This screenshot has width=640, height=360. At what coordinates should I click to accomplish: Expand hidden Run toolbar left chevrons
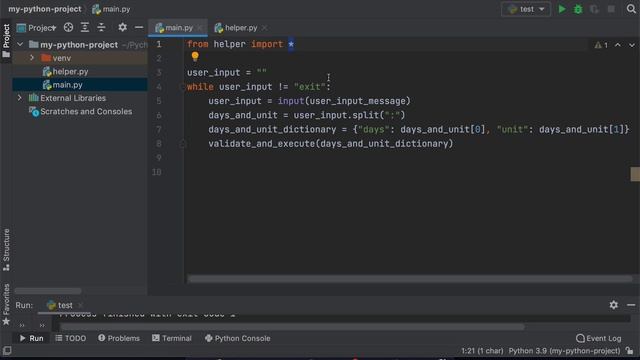pyautogui.click(x=22, y=325)
